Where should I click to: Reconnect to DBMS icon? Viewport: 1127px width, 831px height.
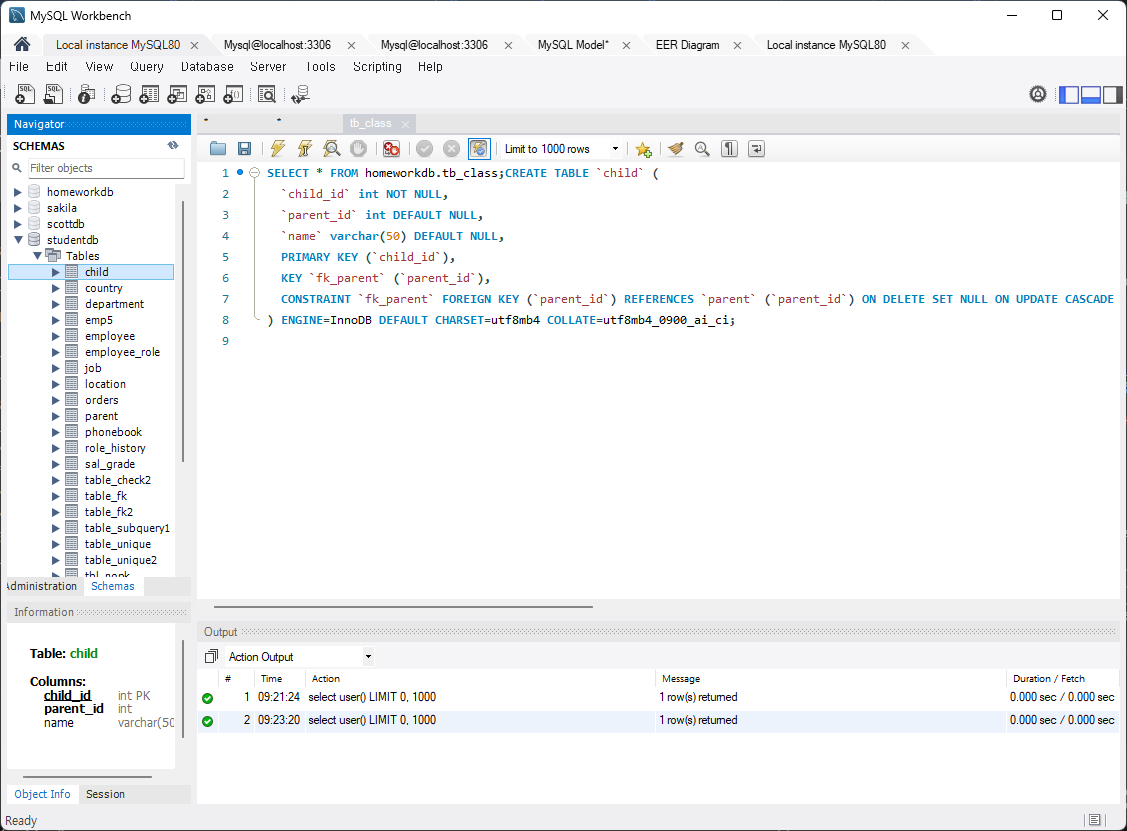pyautogui.click(x=300, y=94)
